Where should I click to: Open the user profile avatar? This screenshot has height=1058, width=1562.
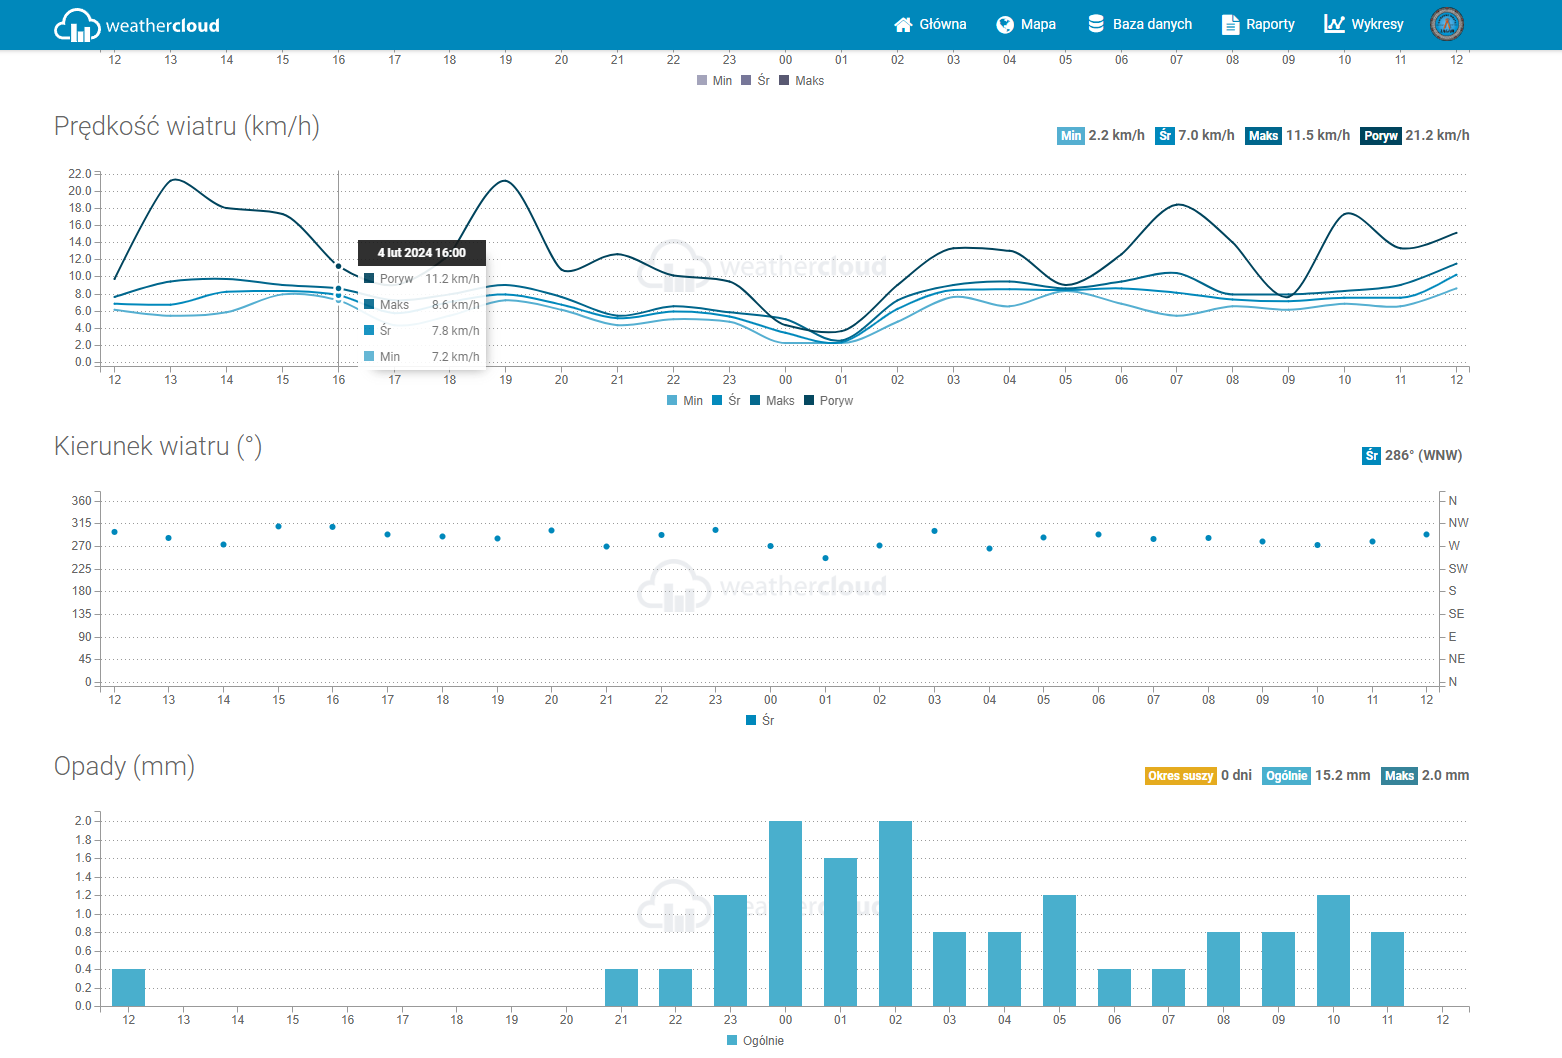[1446, 24]
